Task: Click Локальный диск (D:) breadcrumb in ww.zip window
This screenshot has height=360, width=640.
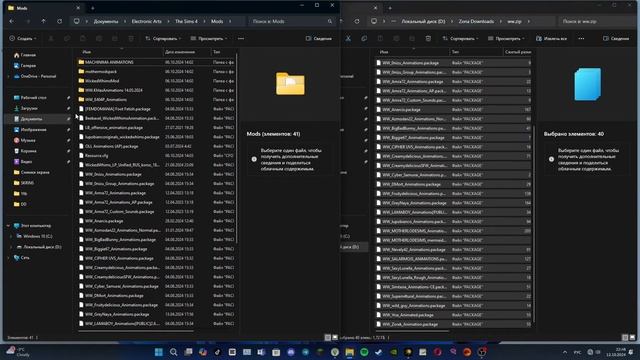Action: (x=423, y=21)
